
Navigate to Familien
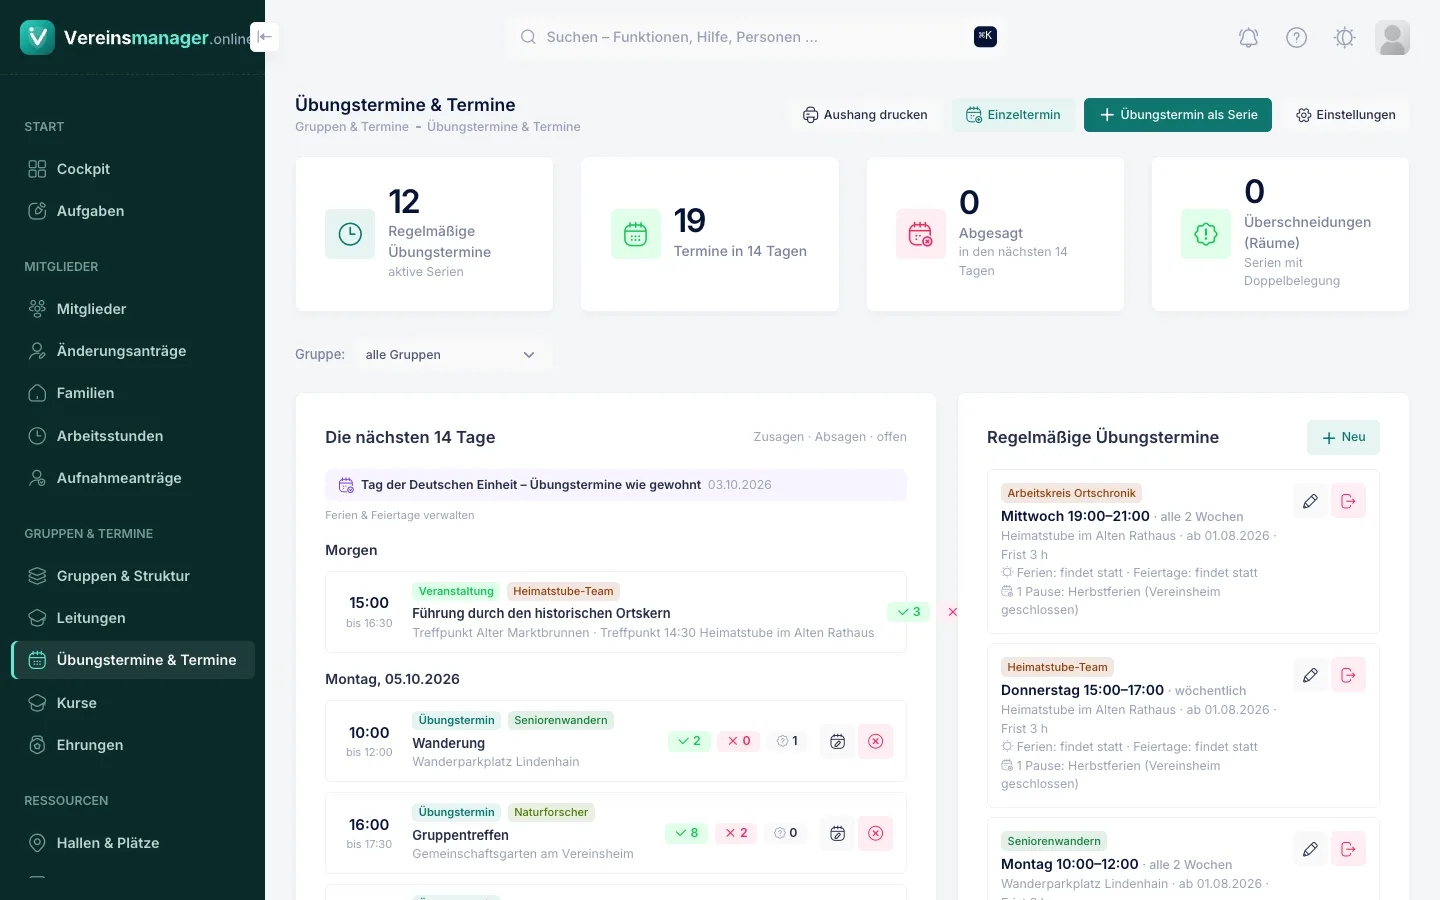133,393
